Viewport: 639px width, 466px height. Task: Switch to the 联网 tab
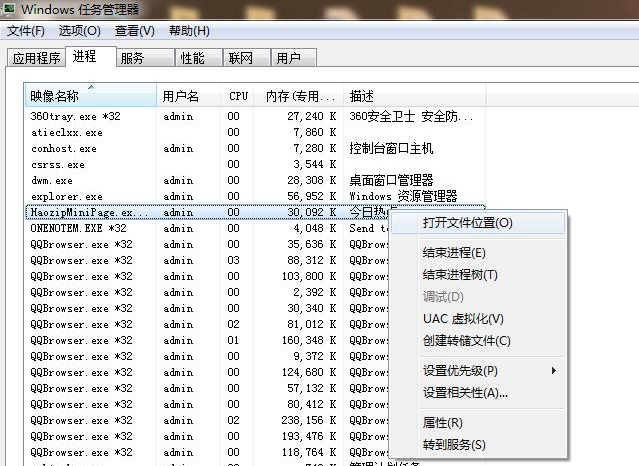pyautogui.click(x=240, y=58)
